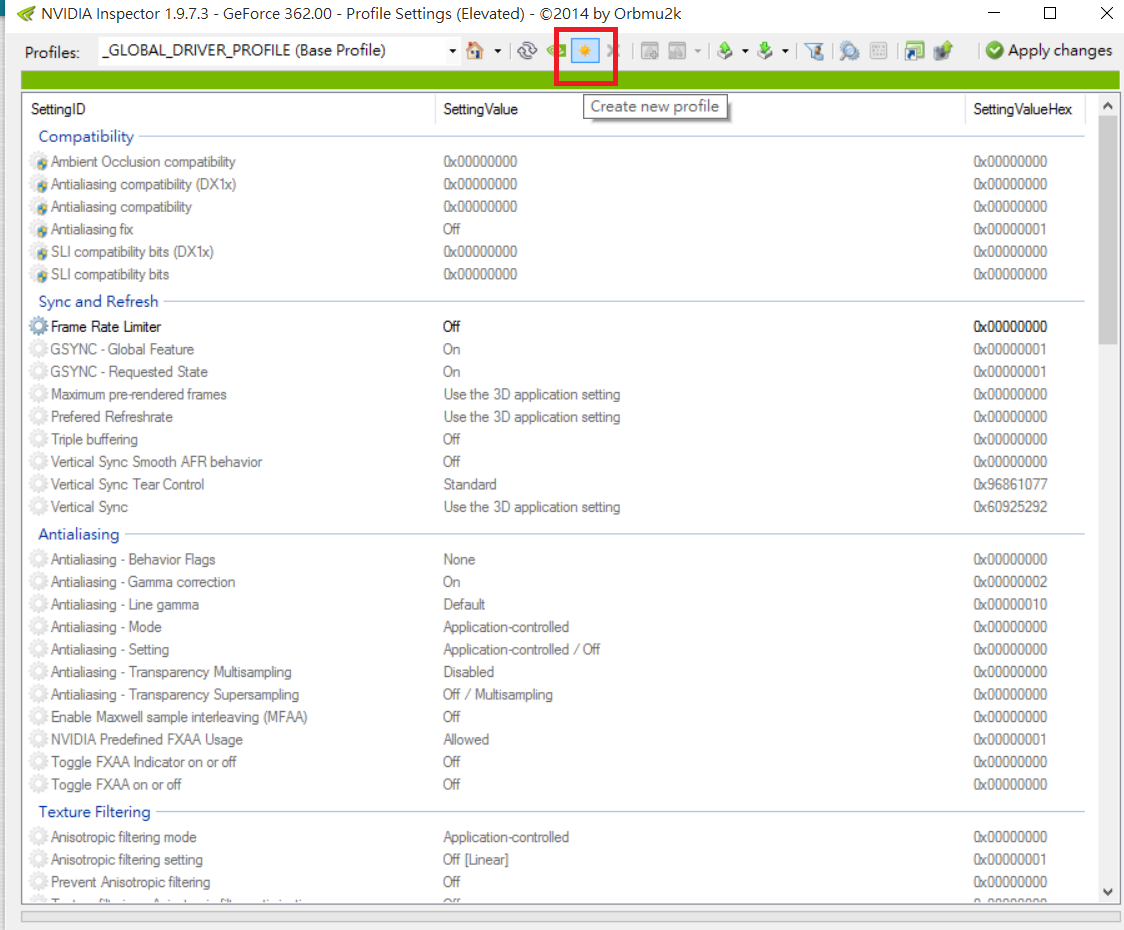Image resolution: width=1124 pixels, height=930 pixels.
Task: Click gear icon beside Toggle FXAA on or off
Action: pyautogui.click(x=39, y=784)
